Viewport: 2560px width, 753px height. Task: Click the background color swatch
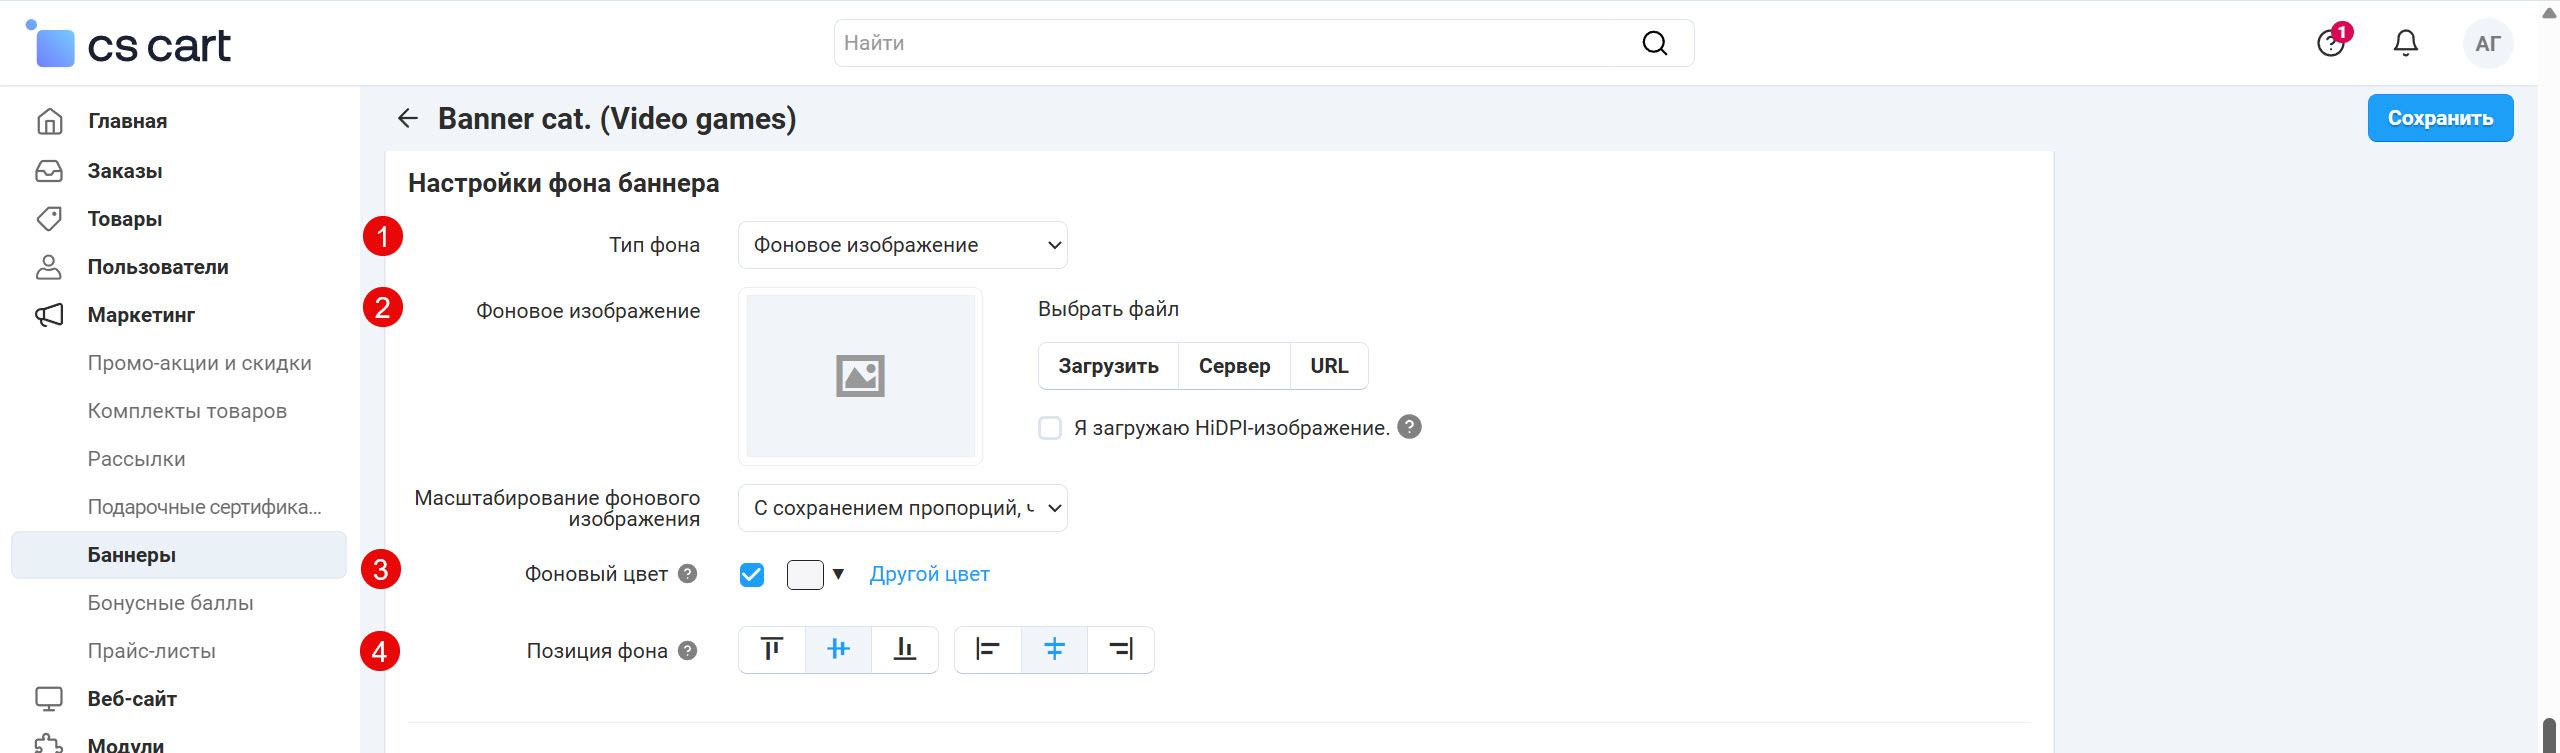(805, 575)
